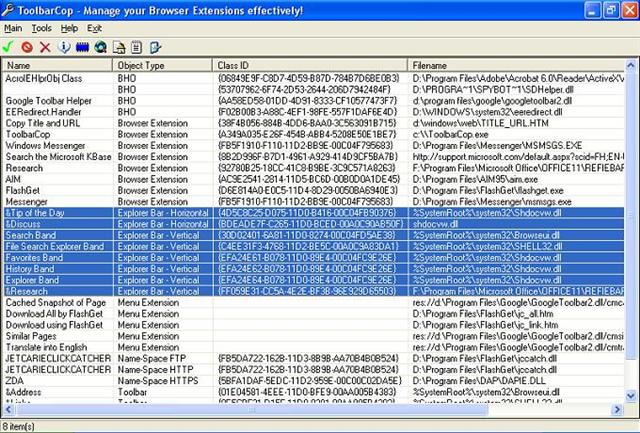This screenshot has height=433, width=640.
Task: Click the green checkmark enable icon
Action: pyautogui.click(x=8, y=47)
